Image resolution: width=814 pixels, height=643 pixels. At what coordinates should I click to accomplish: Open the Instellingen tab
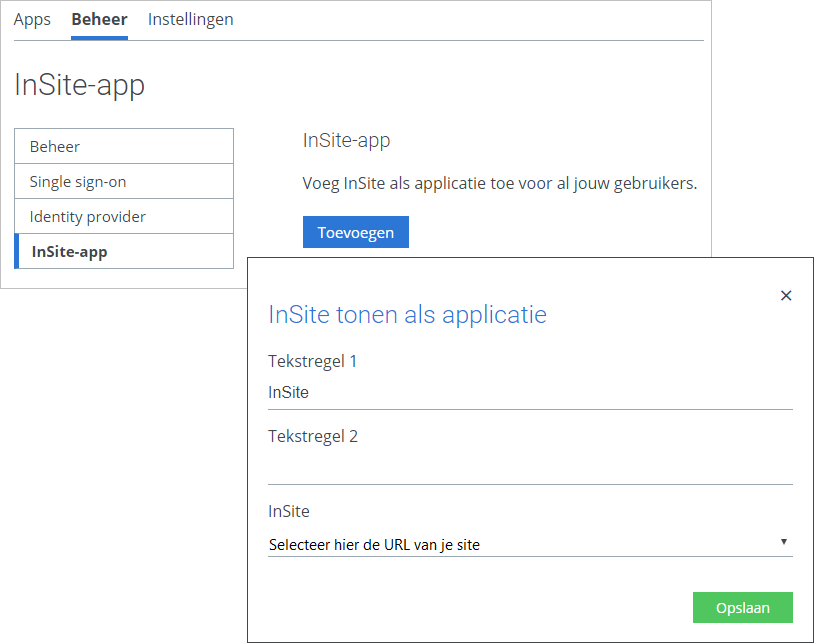tap(191, 19)
